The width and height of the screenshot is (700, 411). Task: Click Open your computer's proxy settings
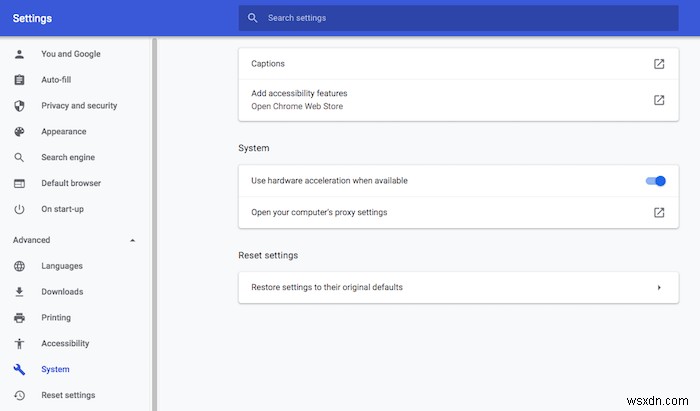[319, 212]
